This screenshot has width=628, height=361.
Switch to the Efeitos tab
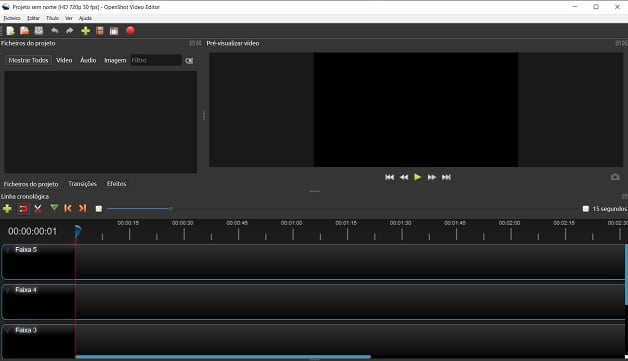pos(117,184)
